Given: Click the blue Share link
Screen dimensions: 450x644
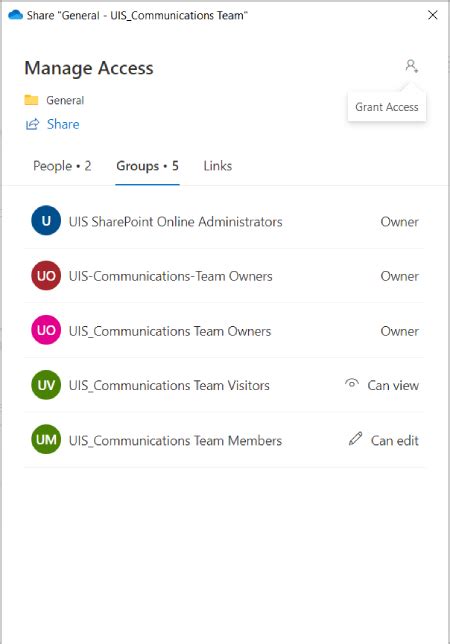Looking at the screenshot, I should point(63,124).
